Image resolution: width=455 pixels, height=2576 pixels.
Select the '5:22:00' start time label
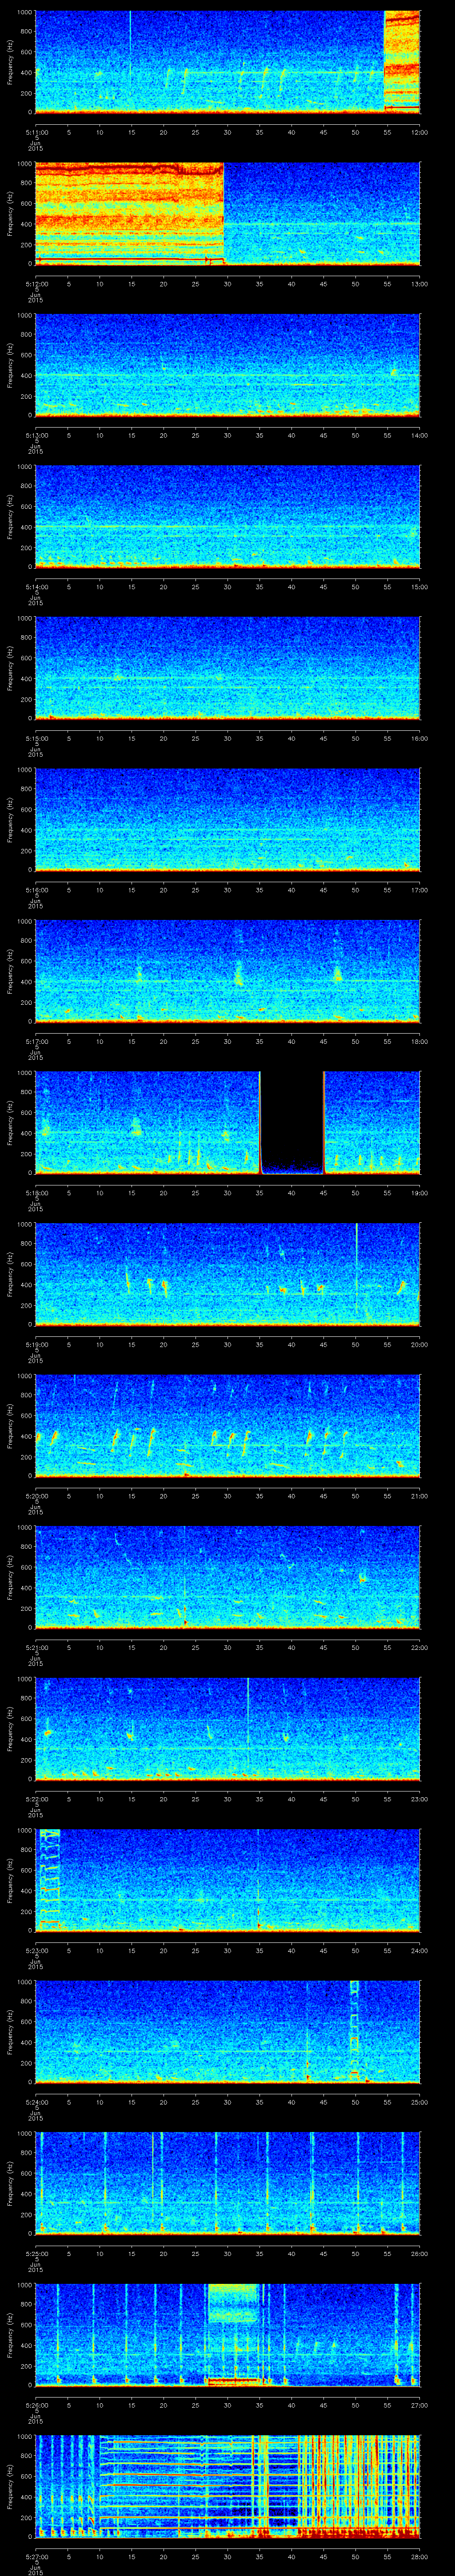pyautogui.click(x=37, y=1798)
